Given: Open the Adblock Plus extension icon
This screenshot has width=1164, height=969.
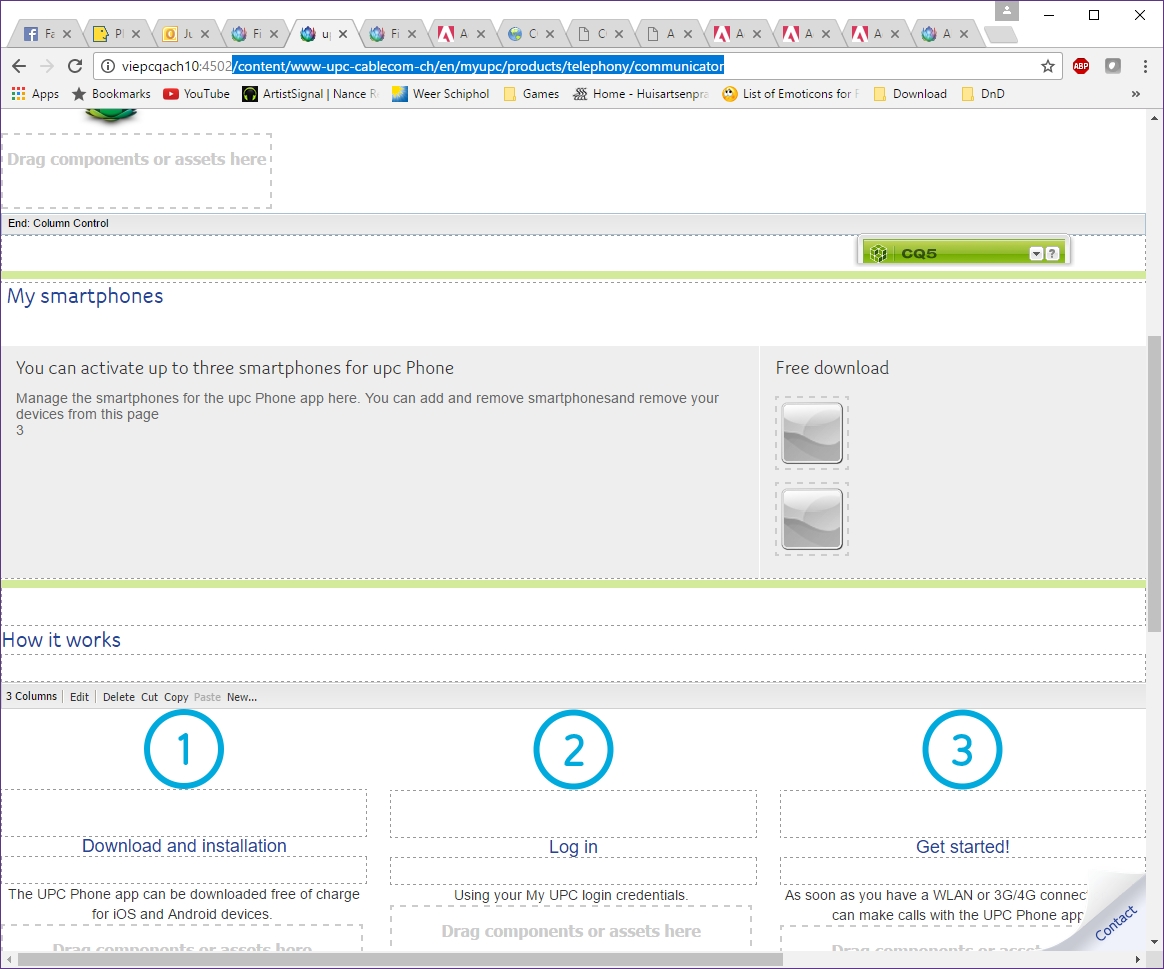Looking at the screenshot, I should coord(1081,66).
